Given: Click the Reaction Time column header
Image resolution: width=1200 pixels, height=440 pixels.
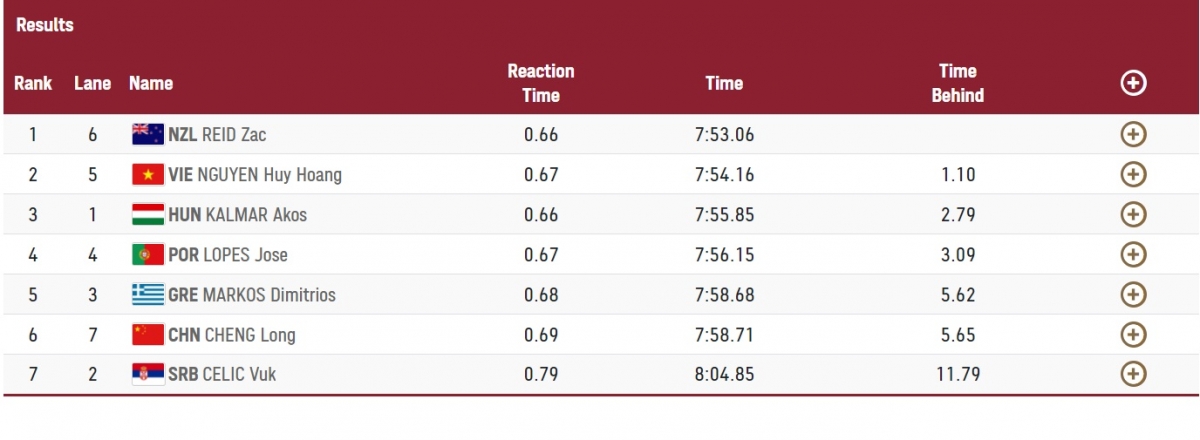Looking at the screenshot, I should [541, 84].
